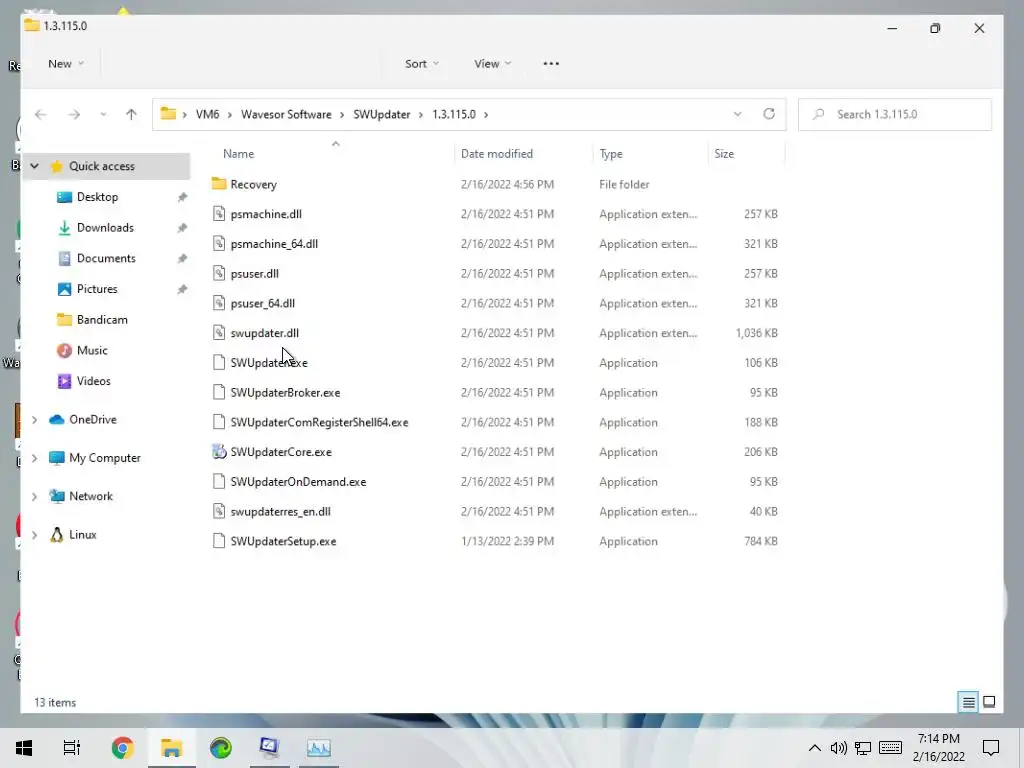Go back with the back arrow
Viewport: 1024px width, 768px height.
pos(40,114)
